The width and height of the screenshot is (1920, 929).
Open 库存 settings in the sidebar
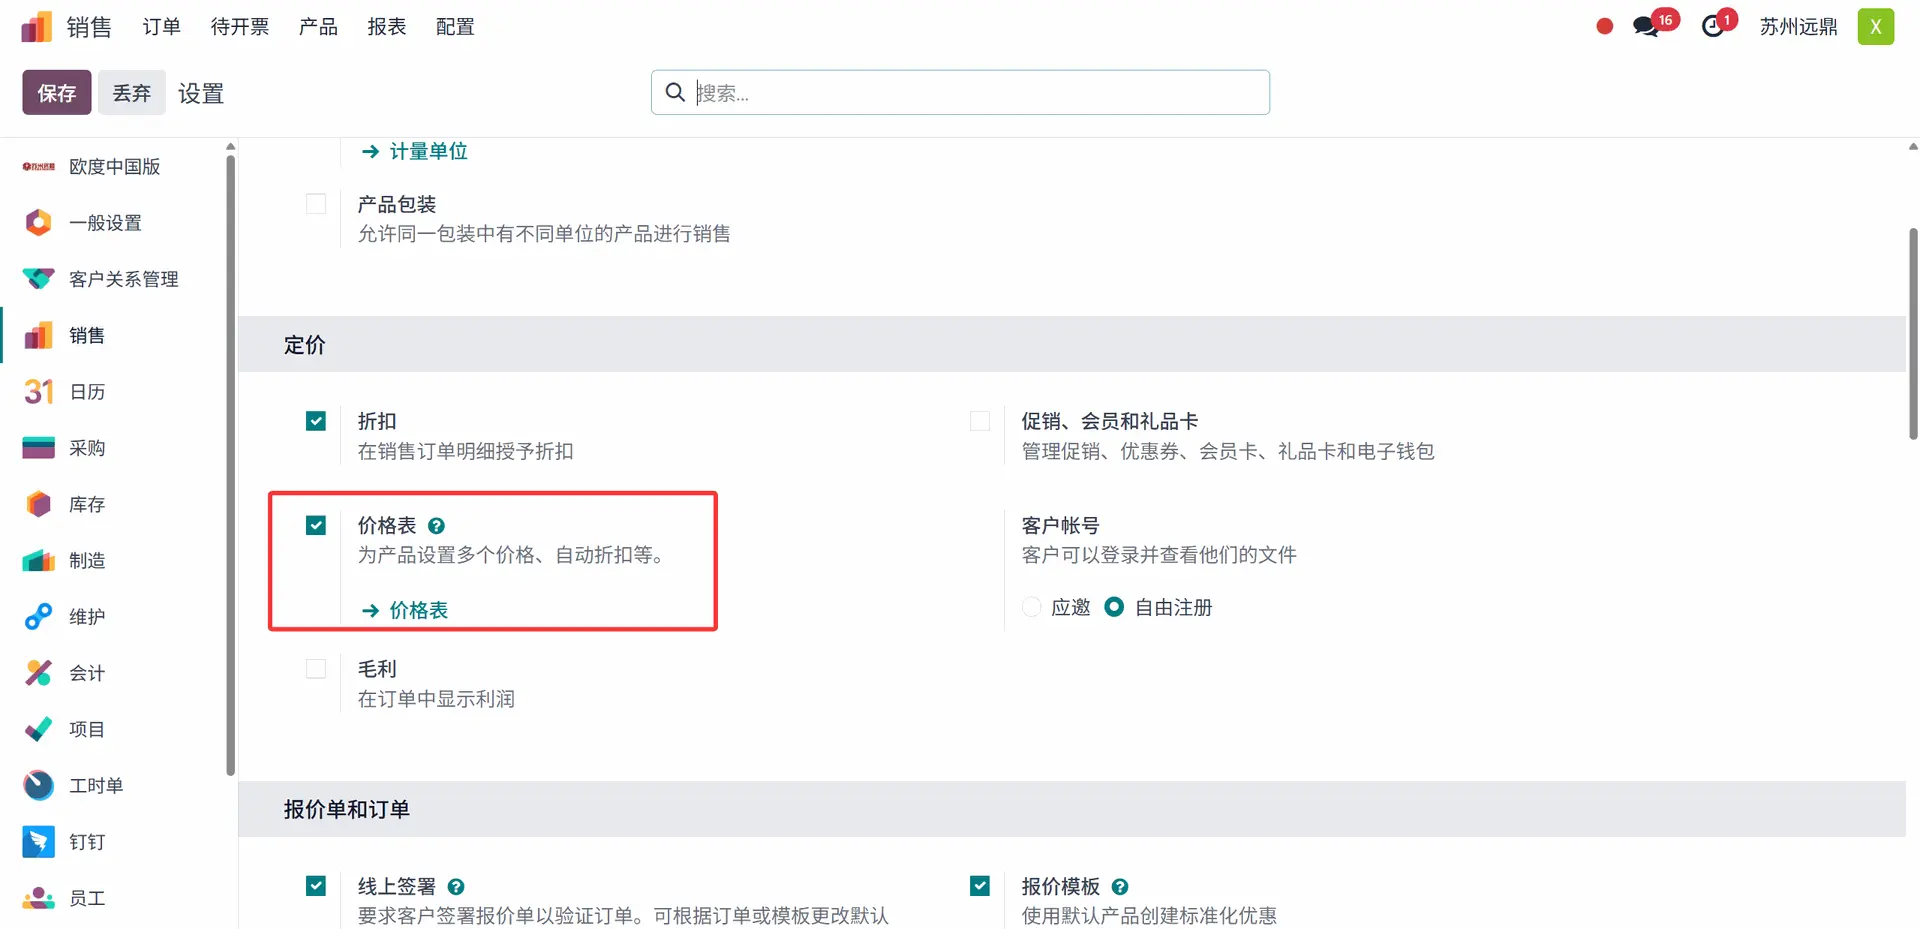pyautogui.click(x=87, y=505)
